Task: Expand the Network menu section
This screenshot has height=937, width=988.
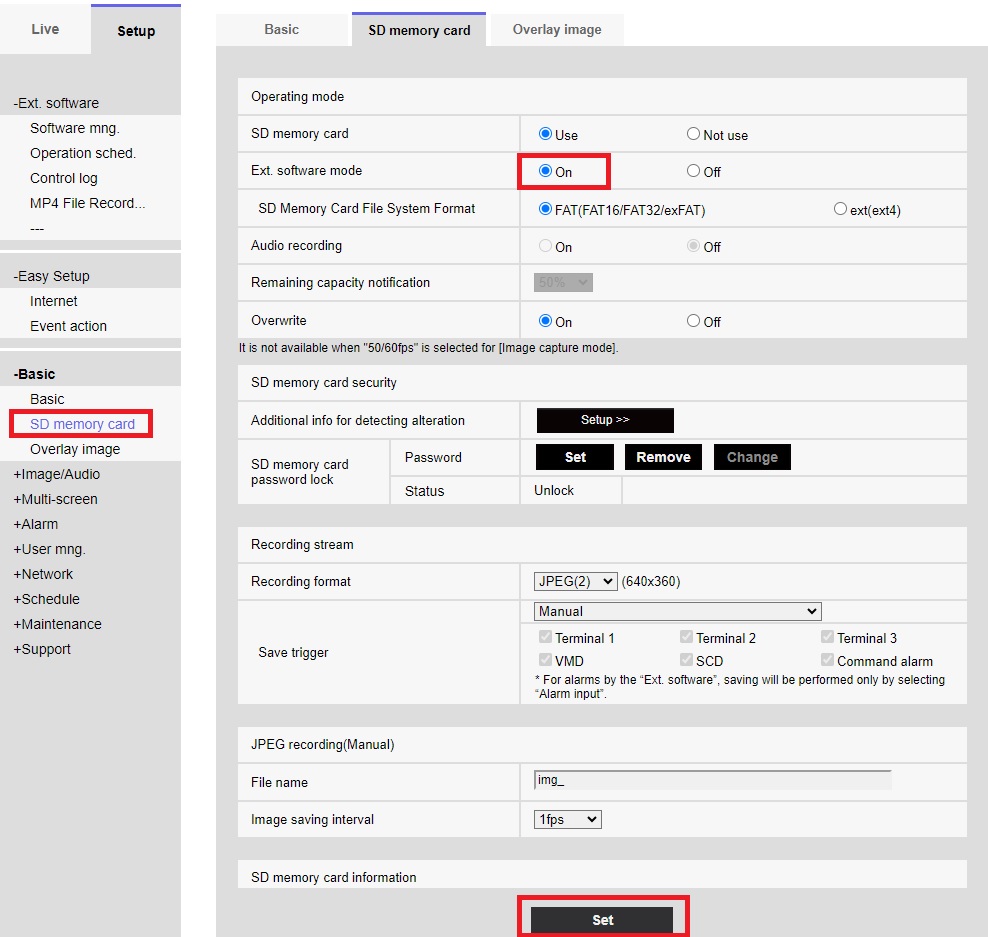Action: (43, 574)
